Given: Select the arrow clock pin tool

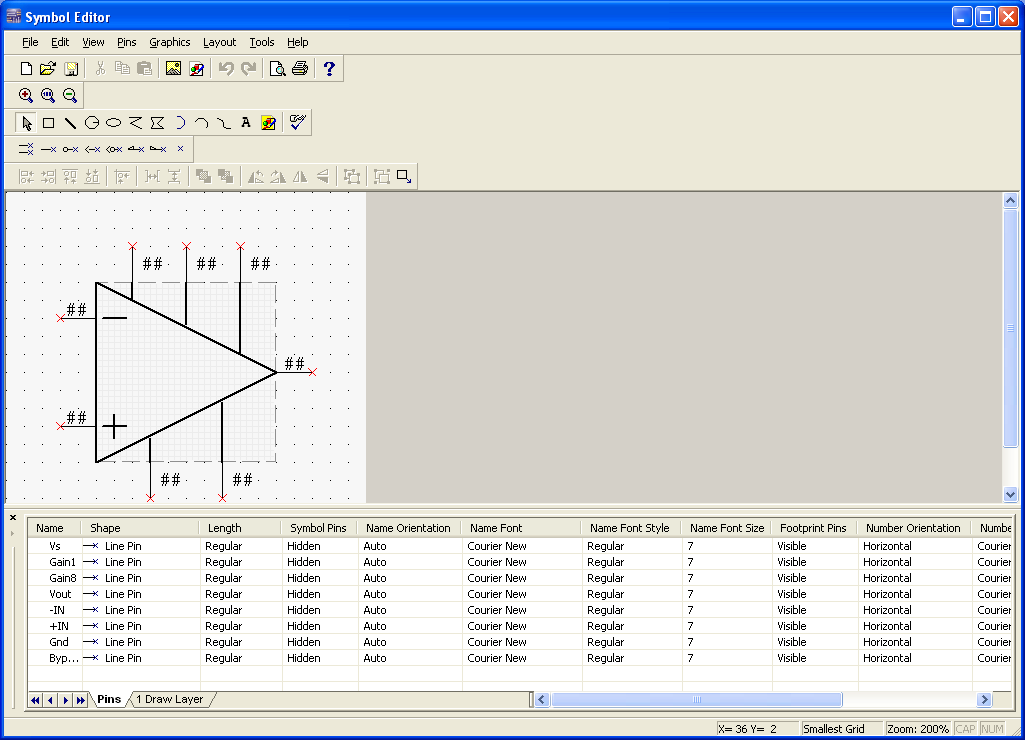Looking at the screenshot, I should pos(92,150).
